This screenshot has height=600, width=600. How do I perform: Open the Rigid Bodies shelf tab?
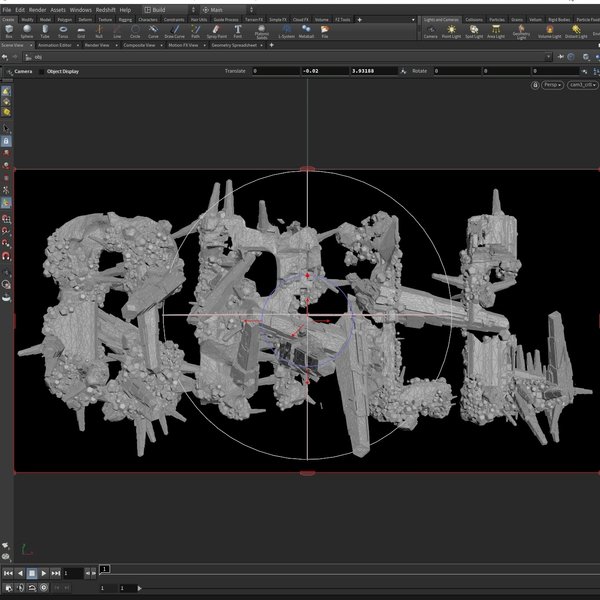pyautogui.click(x=559, y=20)
